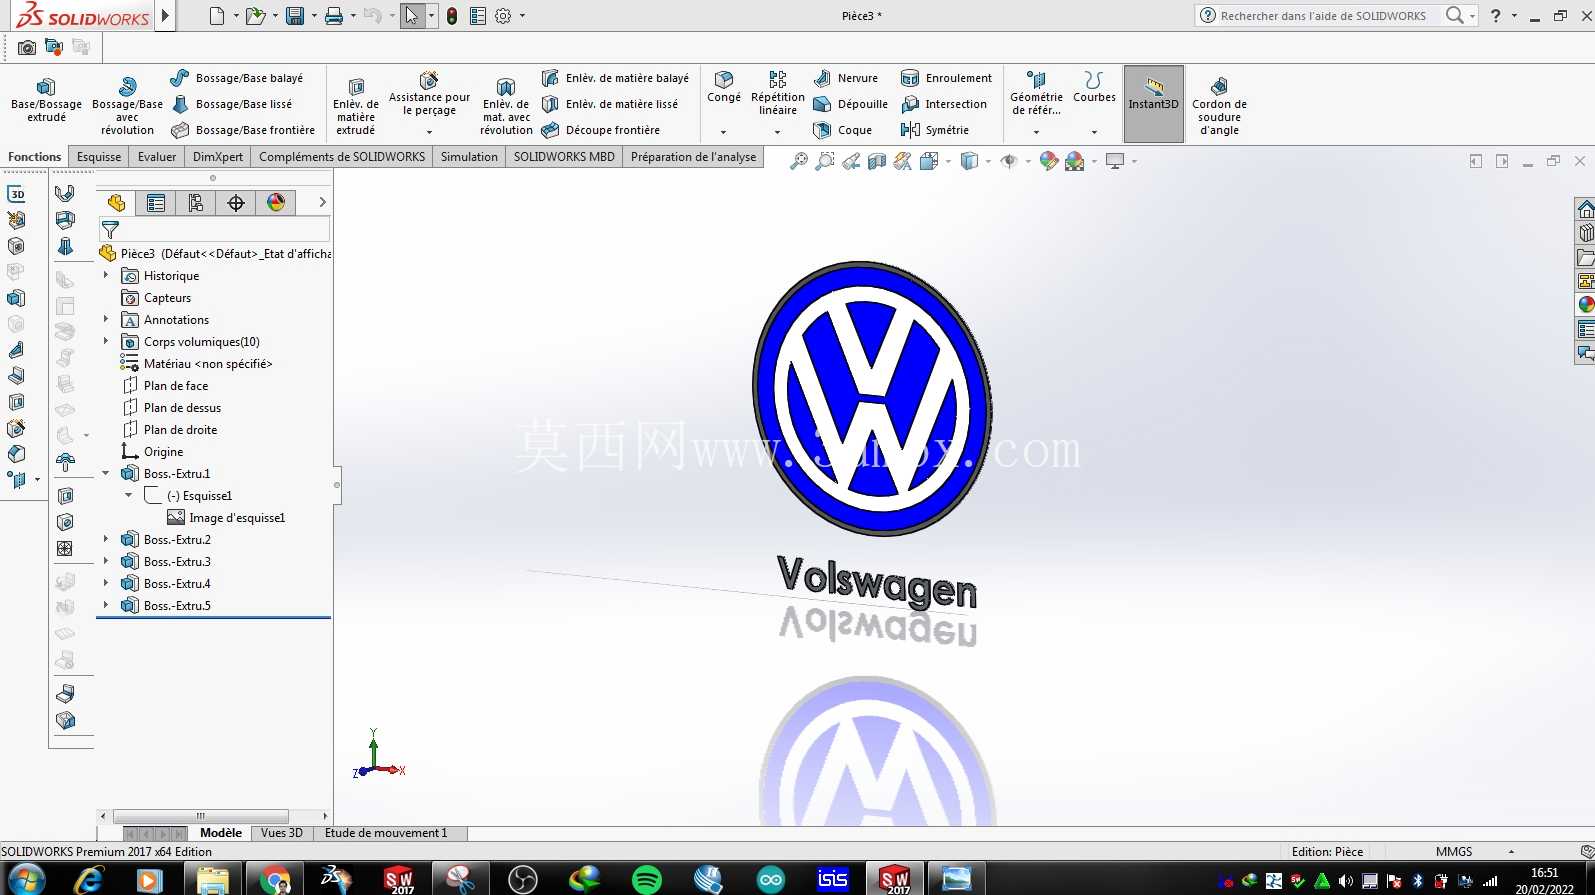Open the MMGS unit system selector

(x=1475, y=852)
